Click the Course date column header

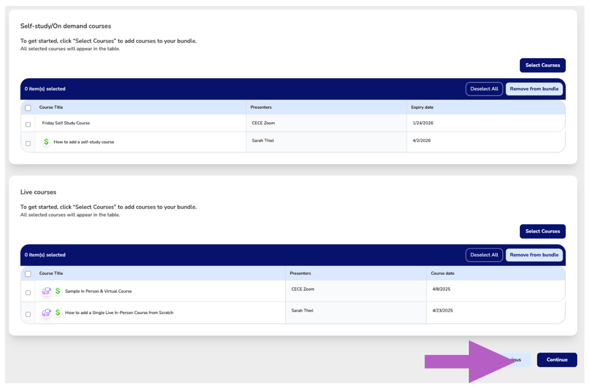point(443,273)
